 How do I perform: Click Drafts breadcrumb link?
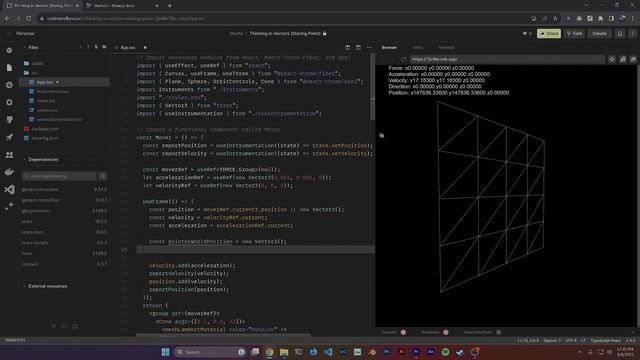coord(236,33)
